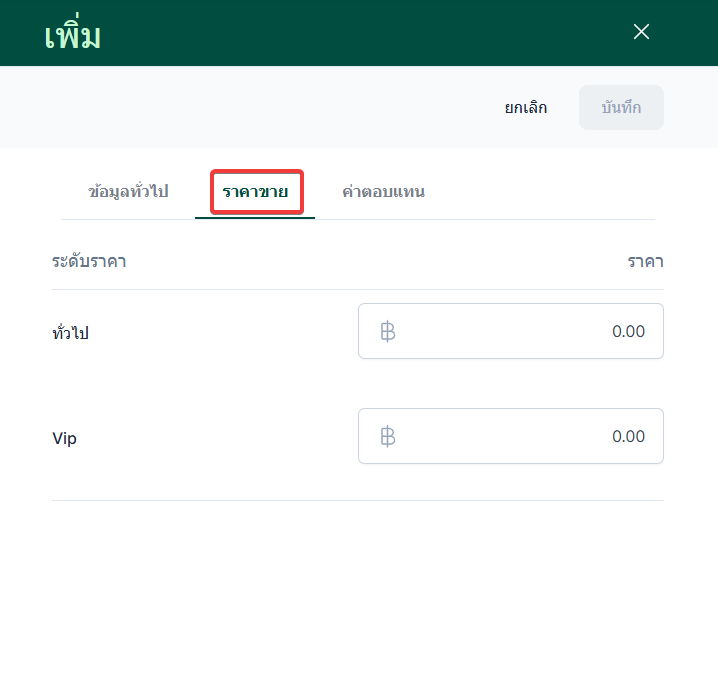Switch to the ข้อมูลทั่วไป tab
The height and width of the screenshot is (696, 718).
(x=128, y=191)
